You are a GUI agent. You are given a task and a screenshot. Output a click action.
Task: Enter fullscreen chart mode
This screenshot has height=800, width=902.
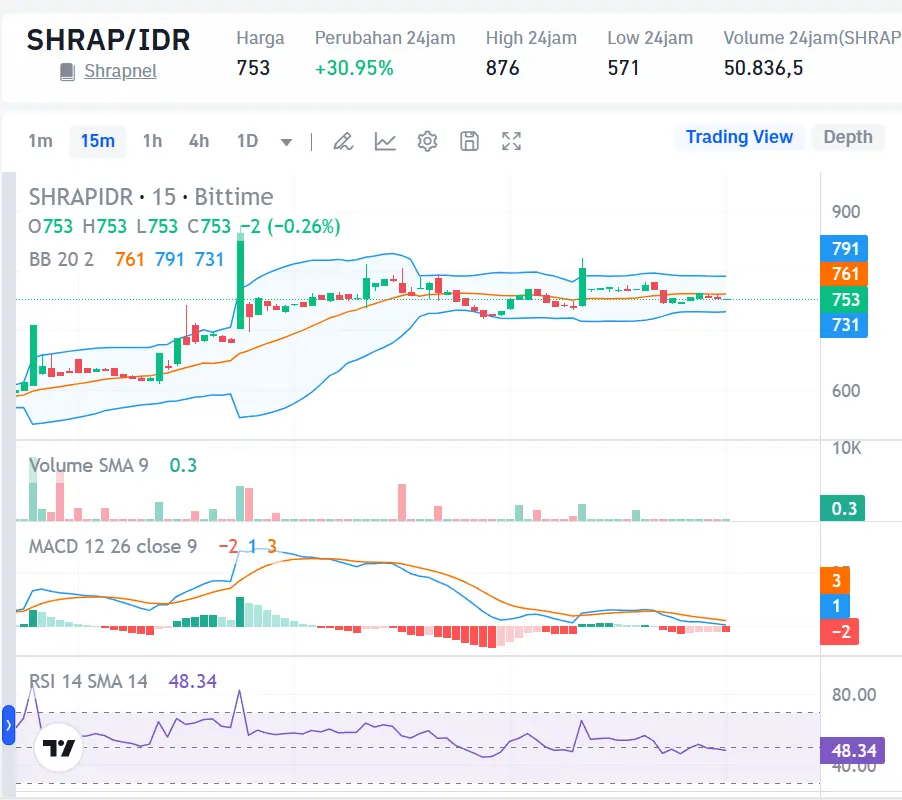[511, 141]
